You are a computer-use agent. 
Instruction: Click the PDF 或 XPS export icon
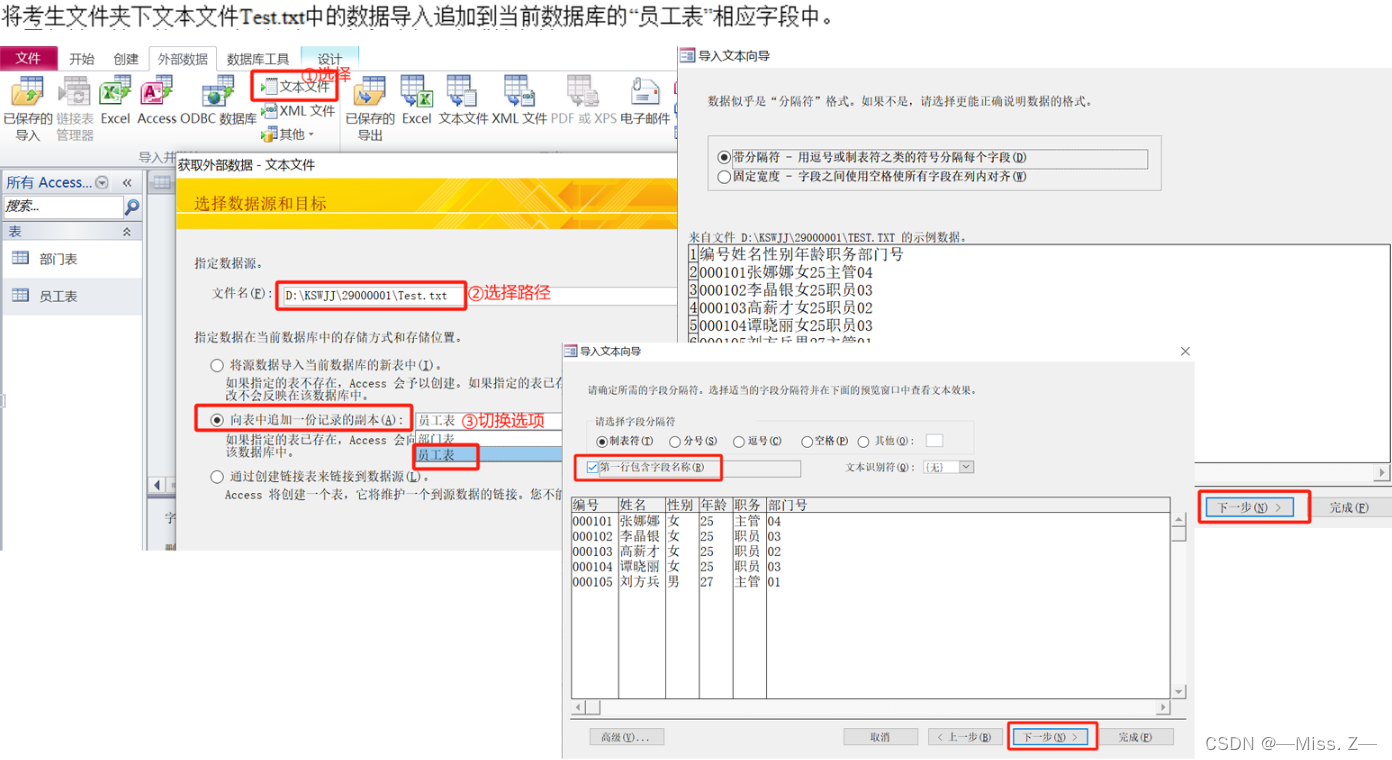[584, 102]
